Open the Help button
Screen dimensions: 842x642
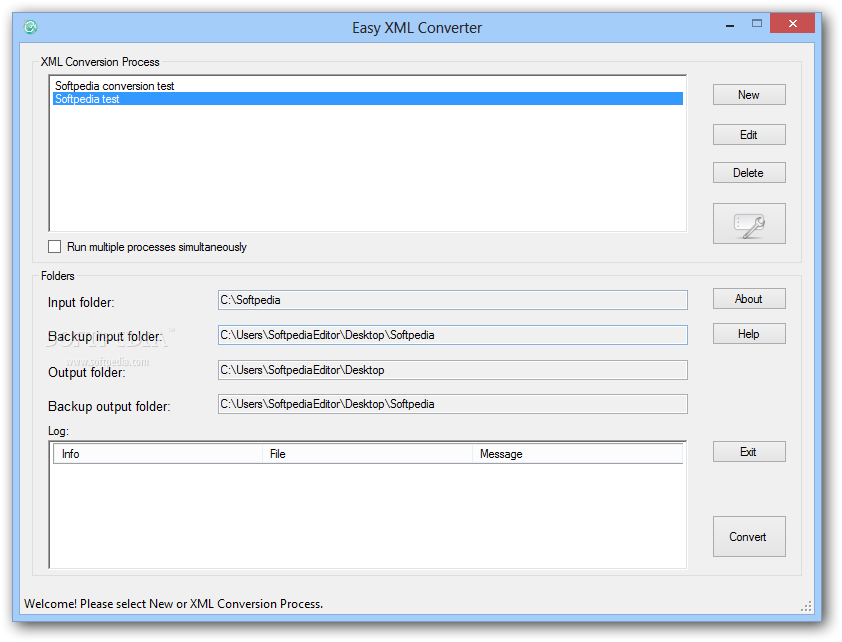[x=749, y=334]
